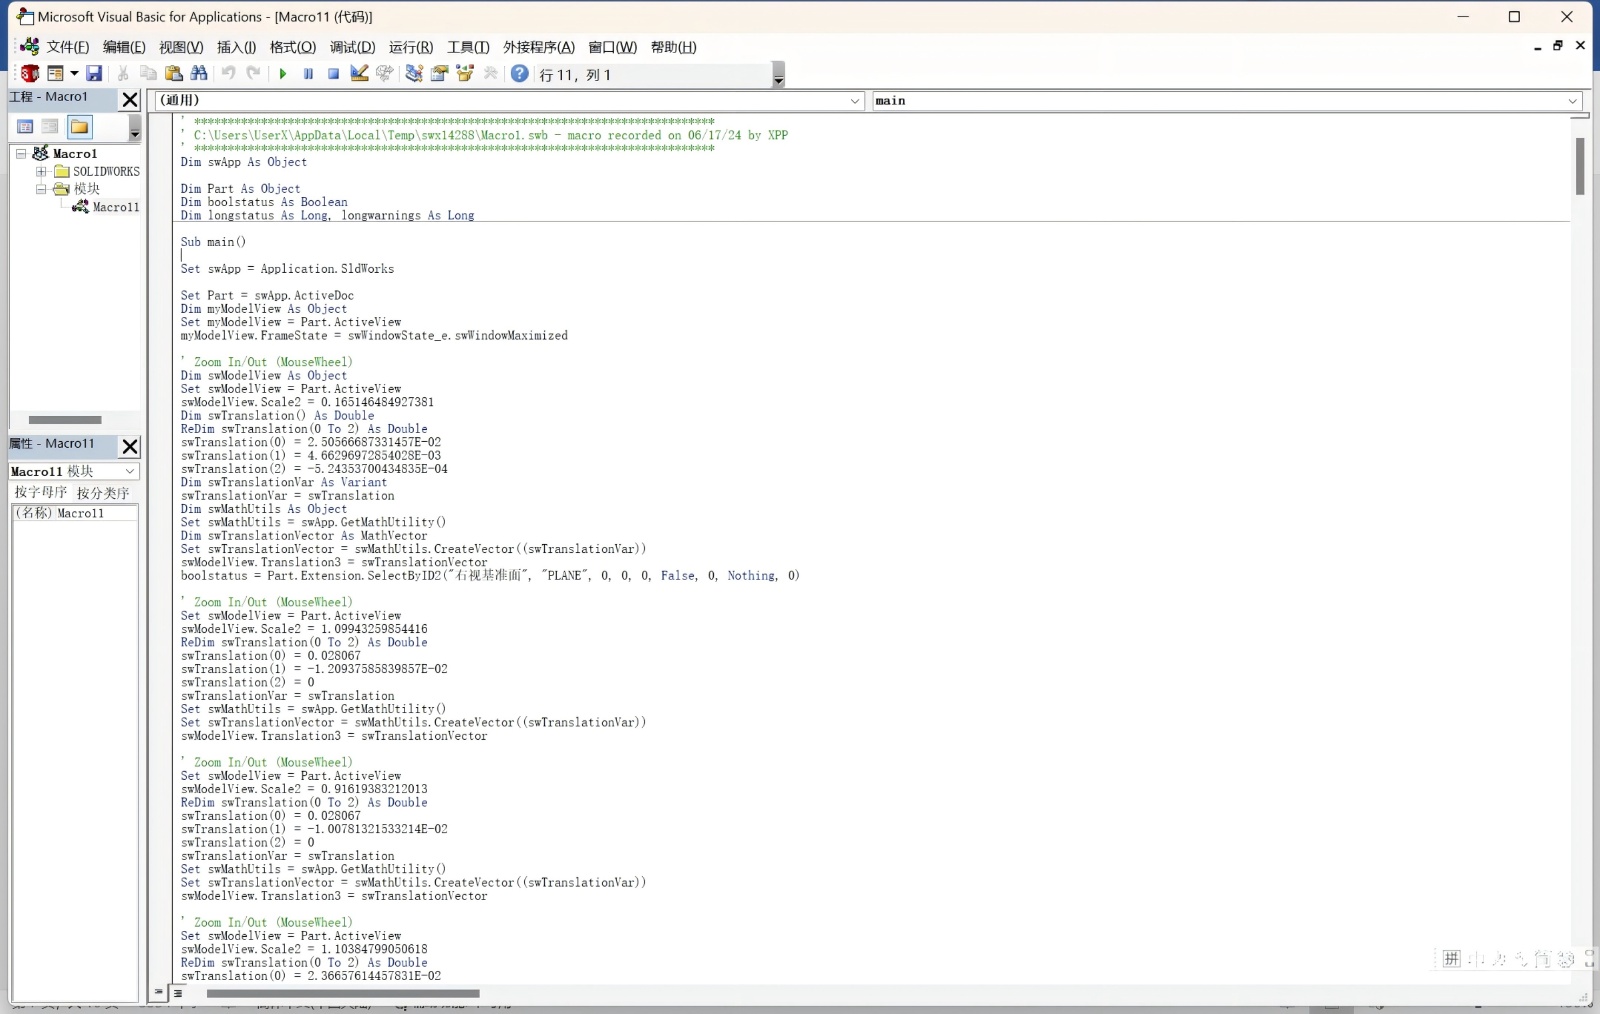The width and height of the screenshot is (1600, 1014).
Task: Click the Find binoculars icon
Action: point(199,73)
